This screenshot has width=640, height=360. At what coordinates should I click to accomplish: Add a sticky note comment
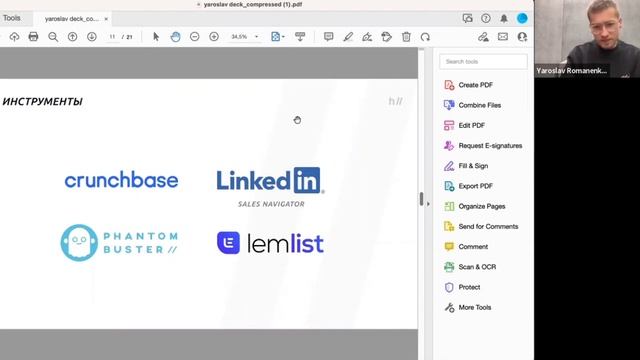pos(329,37)
